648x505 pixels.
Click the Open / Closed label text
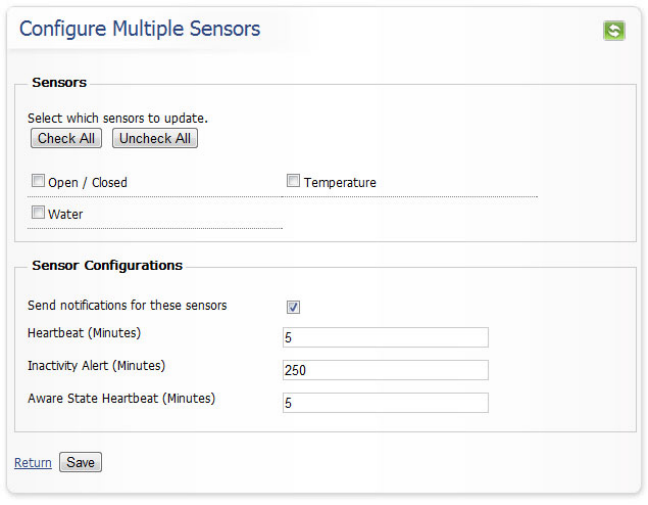pos(88,183)
